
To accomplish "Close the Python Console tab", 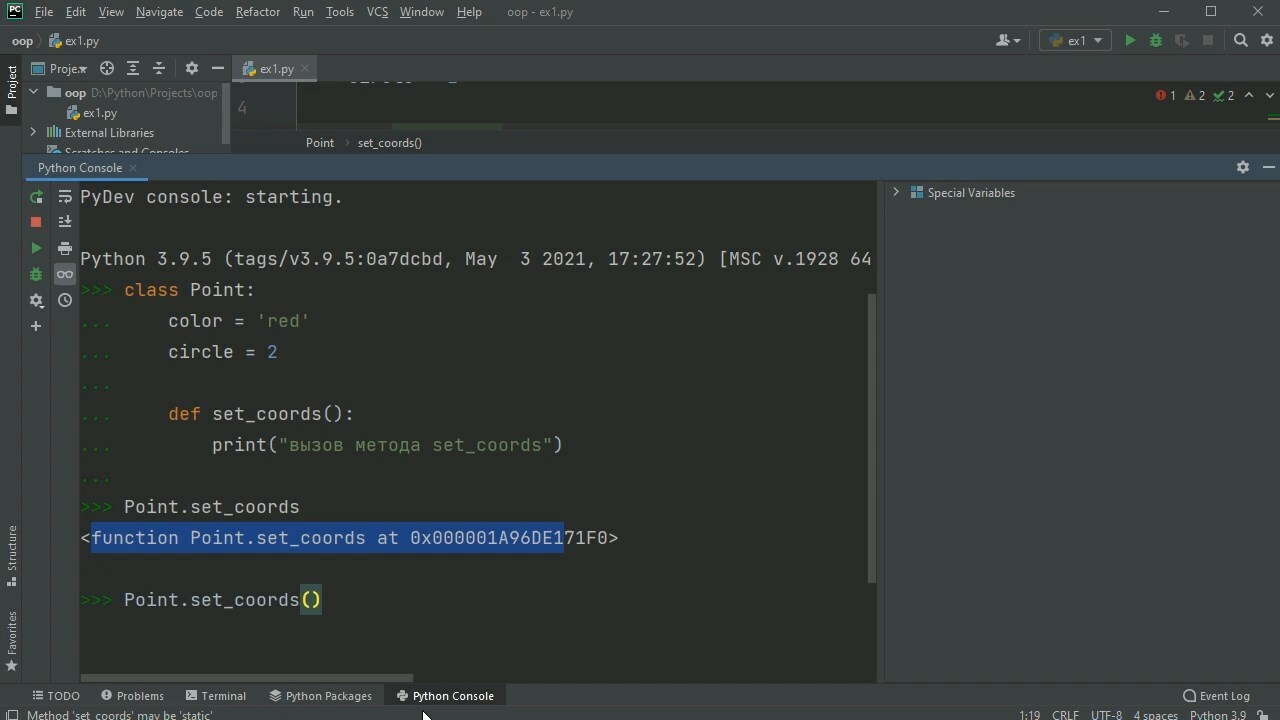I will pos(133,168).
